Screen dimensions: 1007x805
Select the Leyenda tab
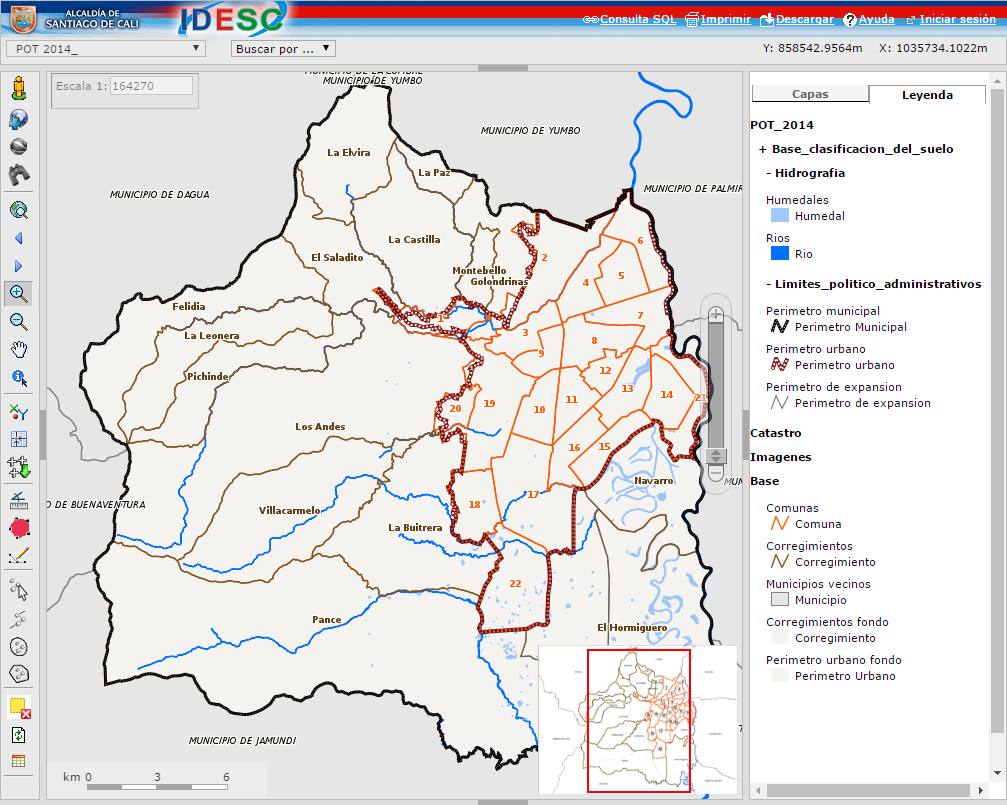[x=927, y=93]
